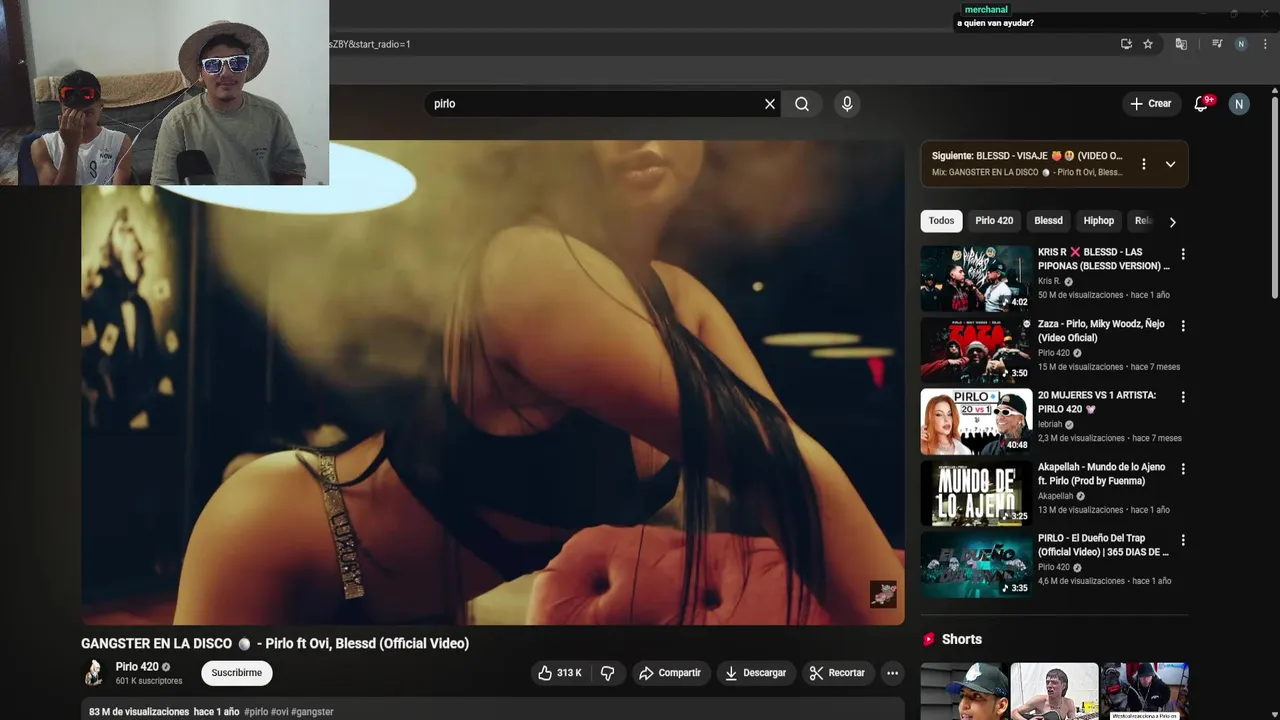Select the Todos chip
The width and height of the screenshot is (1280, 720).
pyautogui.click(x=941, y=221)
